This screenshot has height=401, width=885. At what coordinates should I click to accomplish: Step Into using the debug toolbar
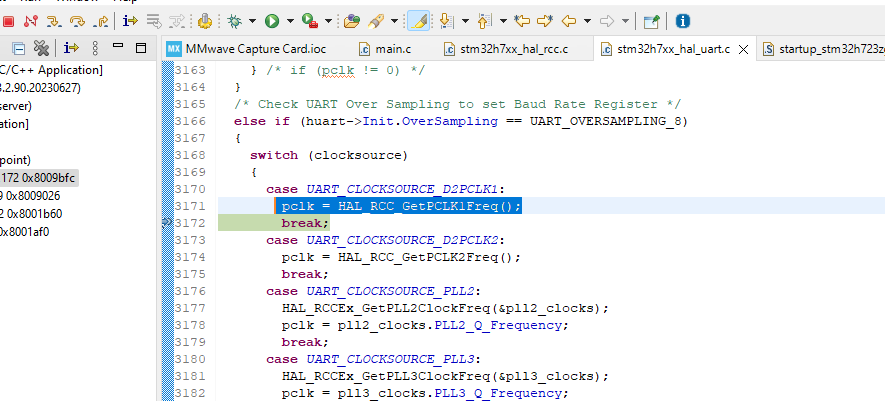54,21
